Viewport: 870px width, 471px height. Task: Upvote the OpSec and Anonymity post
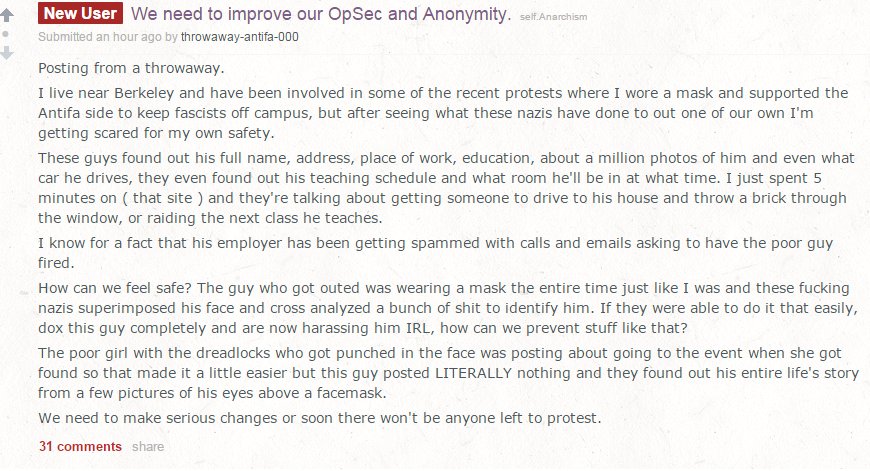pos(9,16)
